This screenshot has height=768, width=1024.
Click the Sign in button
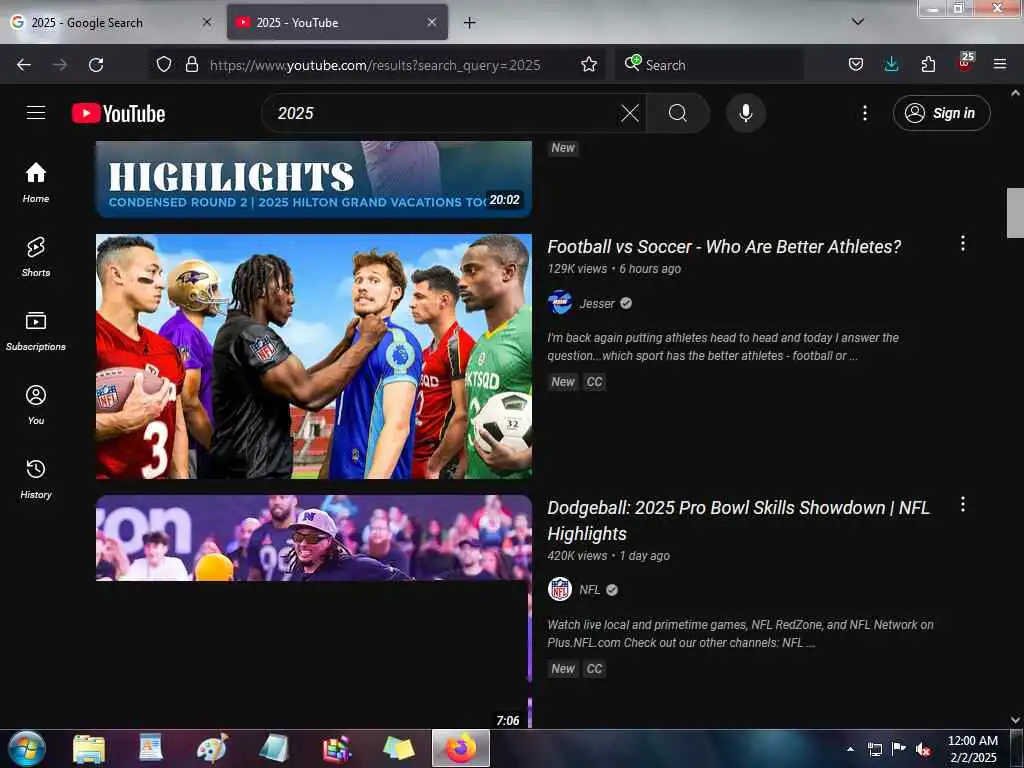(941, 113)
